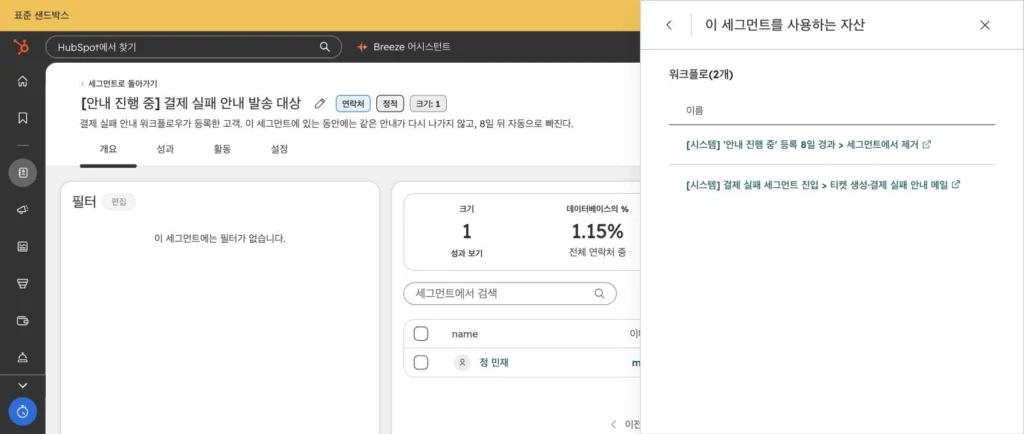This screenshot has height=434, width=1024.
Task: Open the Home icon in sidebar
Action: (22, 82)
